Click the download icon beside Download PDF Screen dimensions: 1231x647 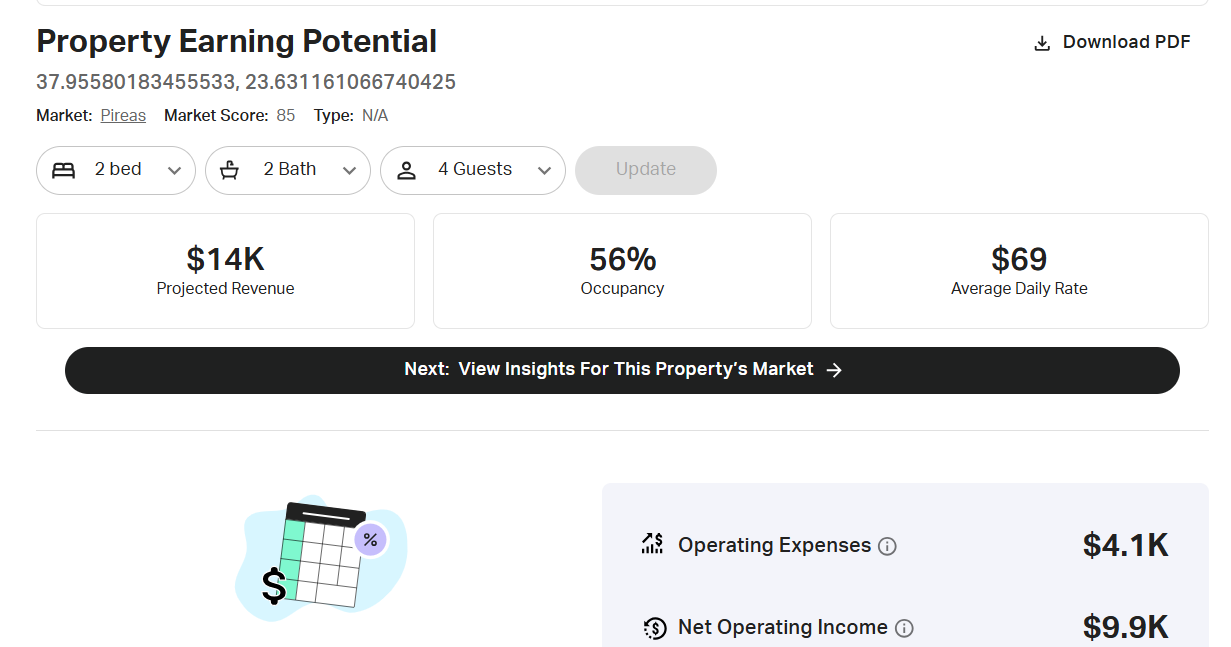click(x=1042, y=43)
